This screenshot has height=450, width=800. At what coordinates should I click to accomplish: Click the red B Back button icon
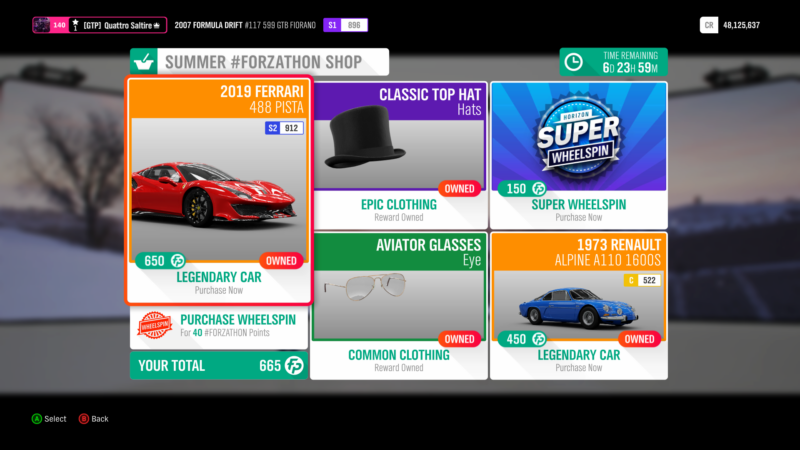pyautogui.click(x=84, y=419)
